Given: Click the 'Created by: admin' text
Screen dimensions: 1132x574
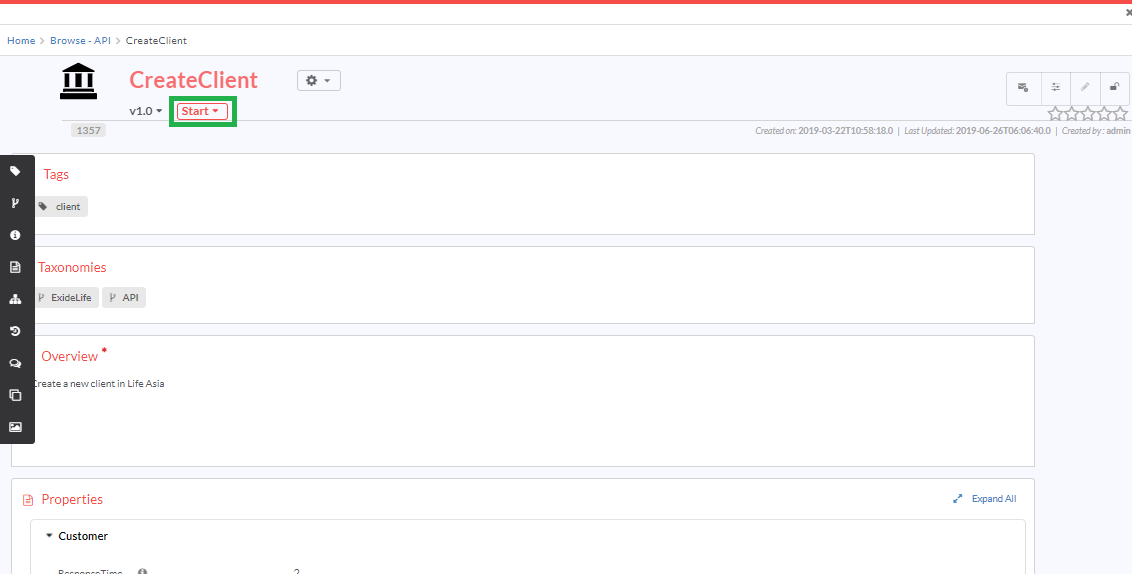Looking at the screenshot, I should [x=1096, y=131].
